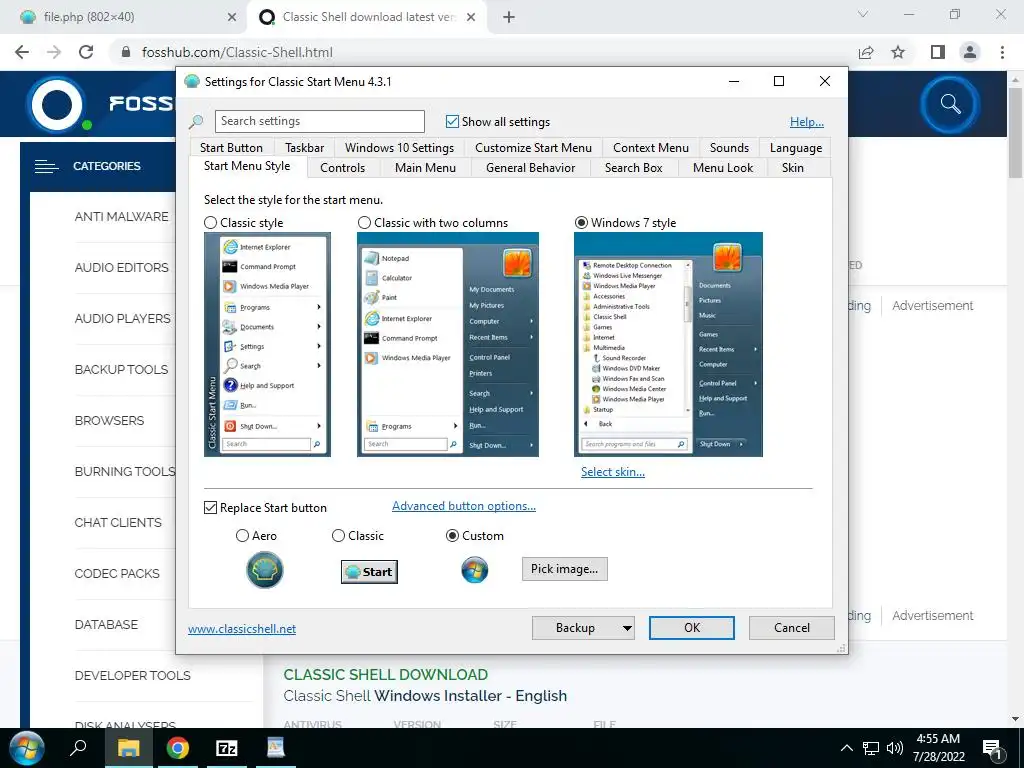Click the Custom Windows orb button image

pos(475,569)
